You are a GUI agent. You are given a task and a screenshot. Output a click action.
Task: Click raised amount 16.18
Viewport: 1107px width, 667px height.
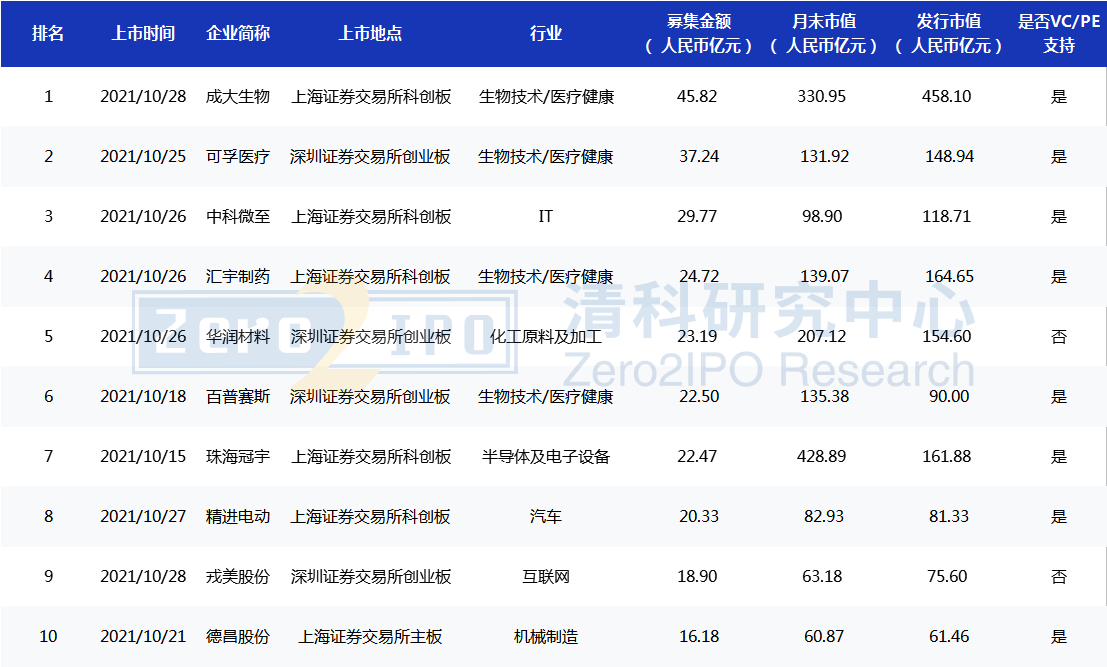click(x=699, y=637)
